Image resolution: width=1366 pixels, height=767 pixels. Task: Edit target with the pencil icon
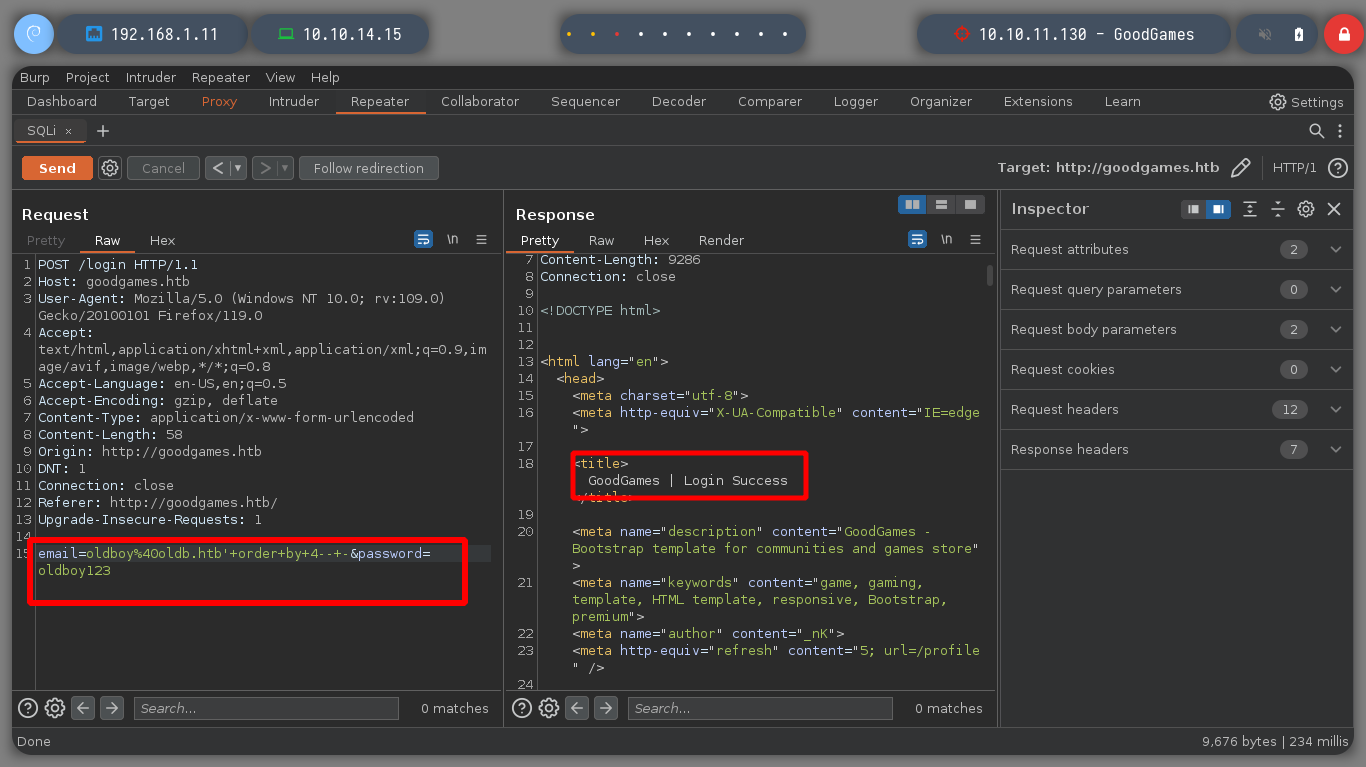tap(1241, 168)
